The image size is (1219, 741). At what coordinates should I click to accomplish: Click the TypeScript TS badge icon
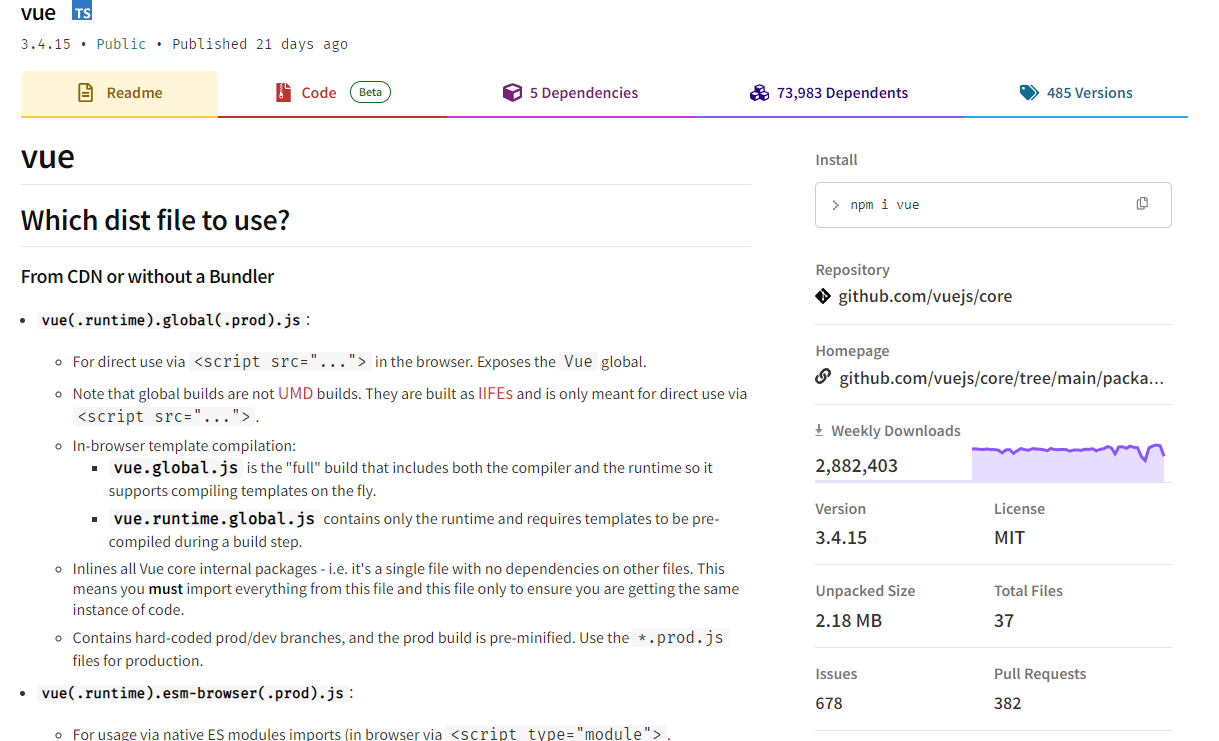82,12
